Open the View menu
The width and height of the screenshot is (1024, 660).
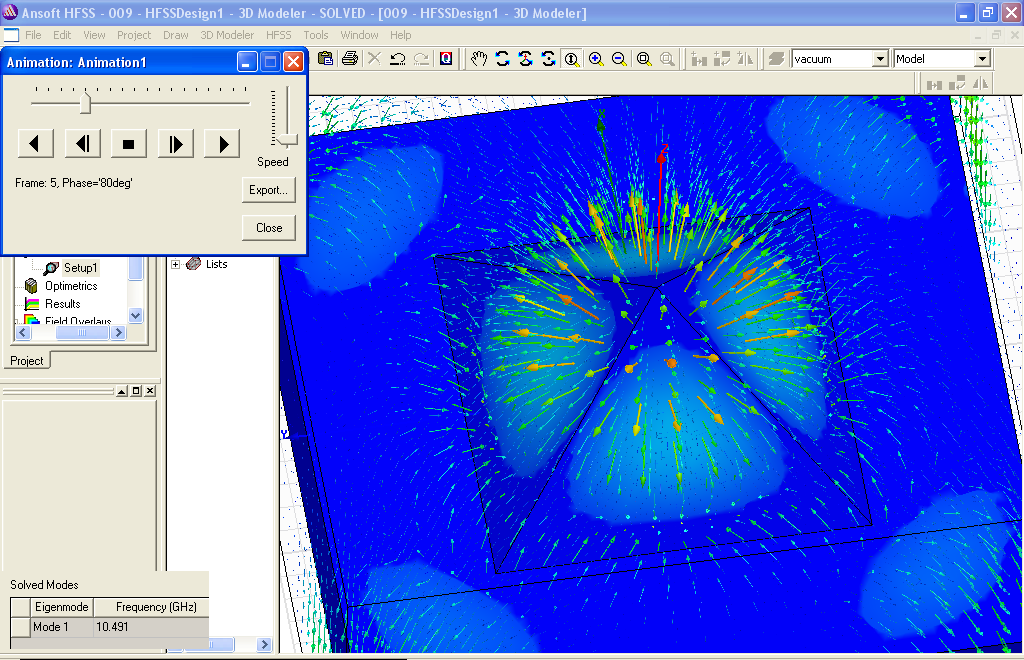[x=94, y=35]
